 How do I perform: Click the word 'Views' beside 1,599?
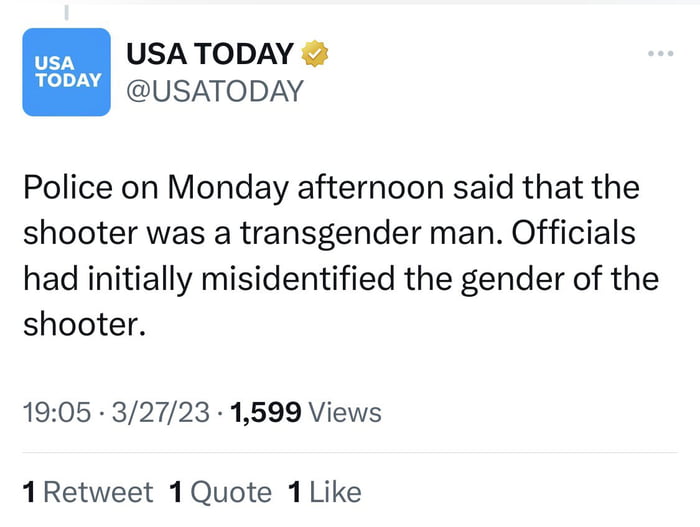(346, 412)
